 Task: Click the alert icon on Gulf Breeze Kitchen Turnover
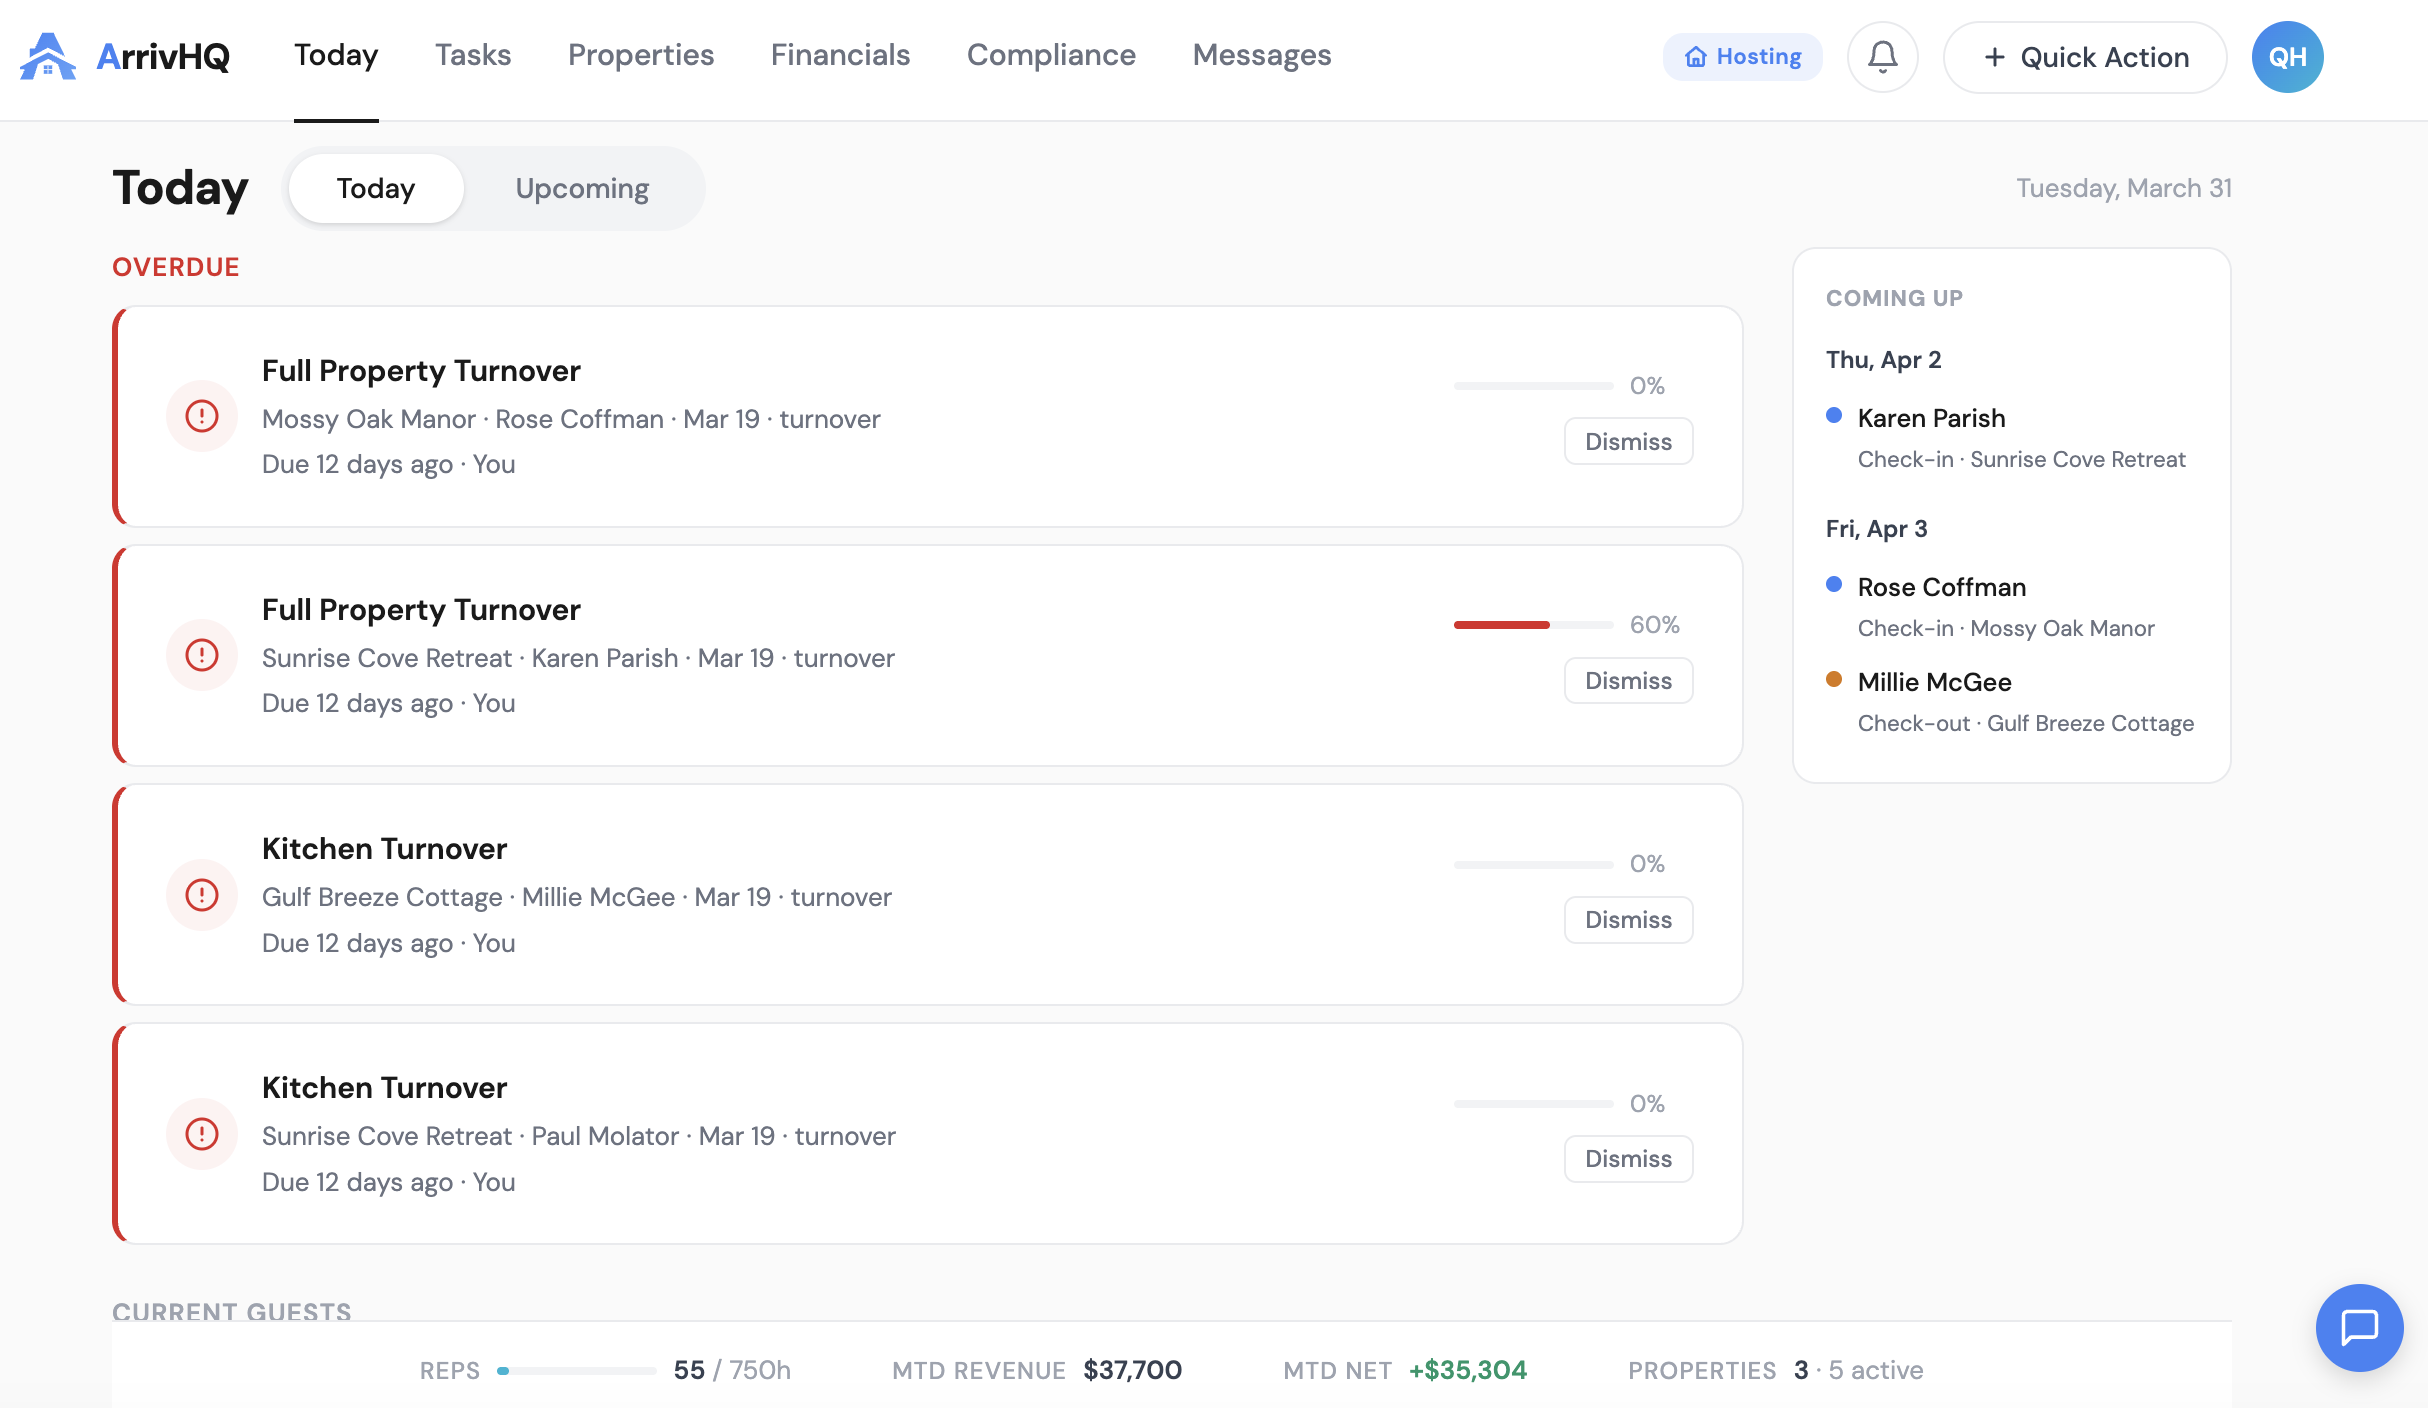pos(201,895)
